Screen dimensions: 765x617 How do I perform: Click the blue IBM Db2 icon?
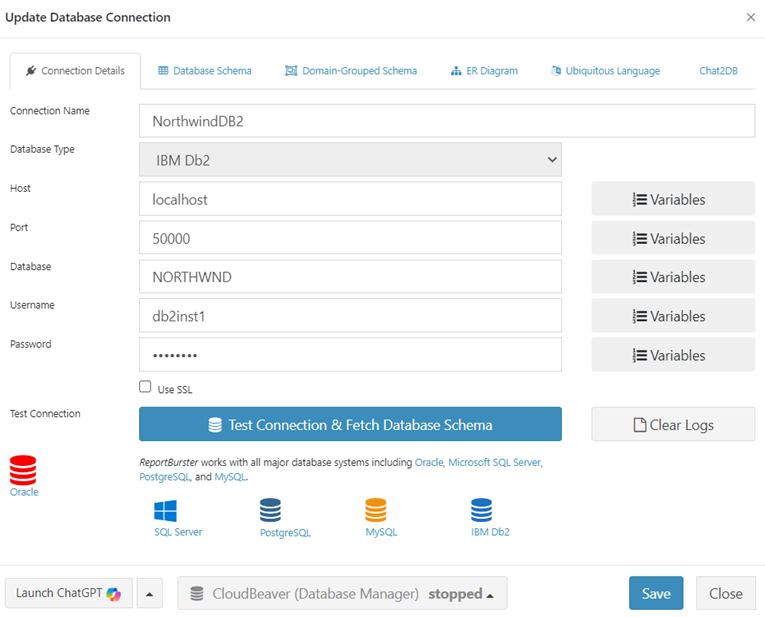pos(482,511)
